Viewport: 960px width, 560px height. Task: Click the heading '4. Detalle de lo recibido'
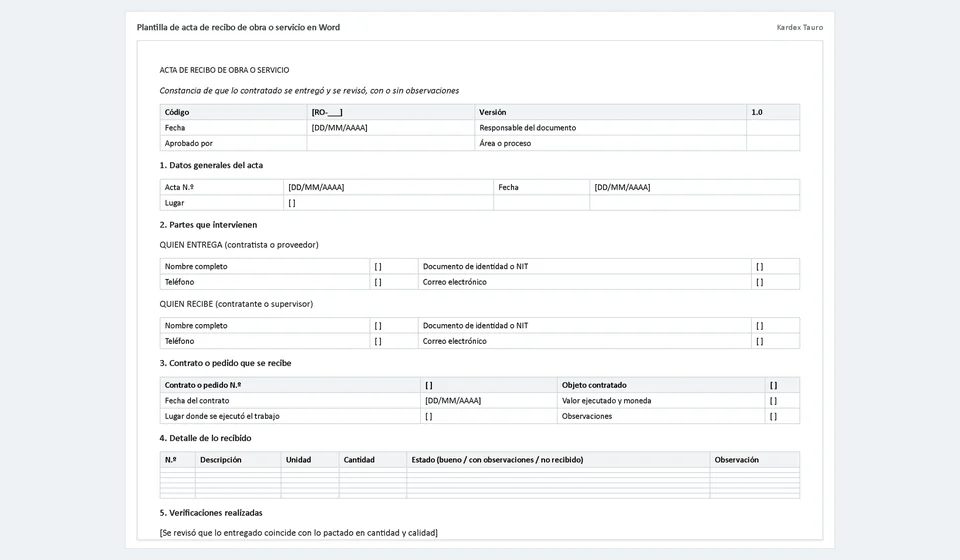click(205, 438)
